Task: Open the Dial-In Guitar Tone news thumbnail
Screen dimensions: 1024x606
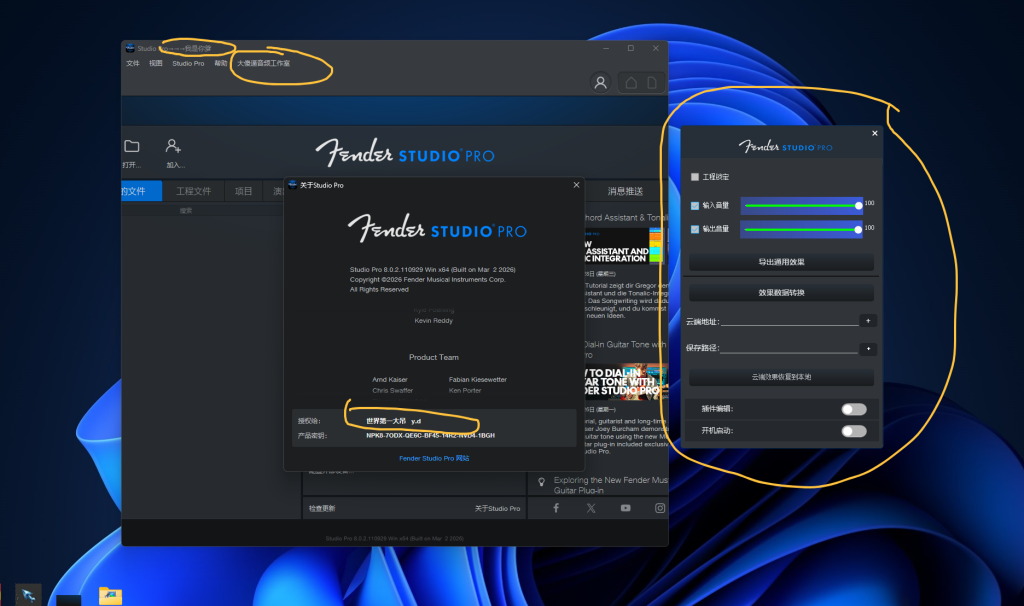Action: pos(626,382)
